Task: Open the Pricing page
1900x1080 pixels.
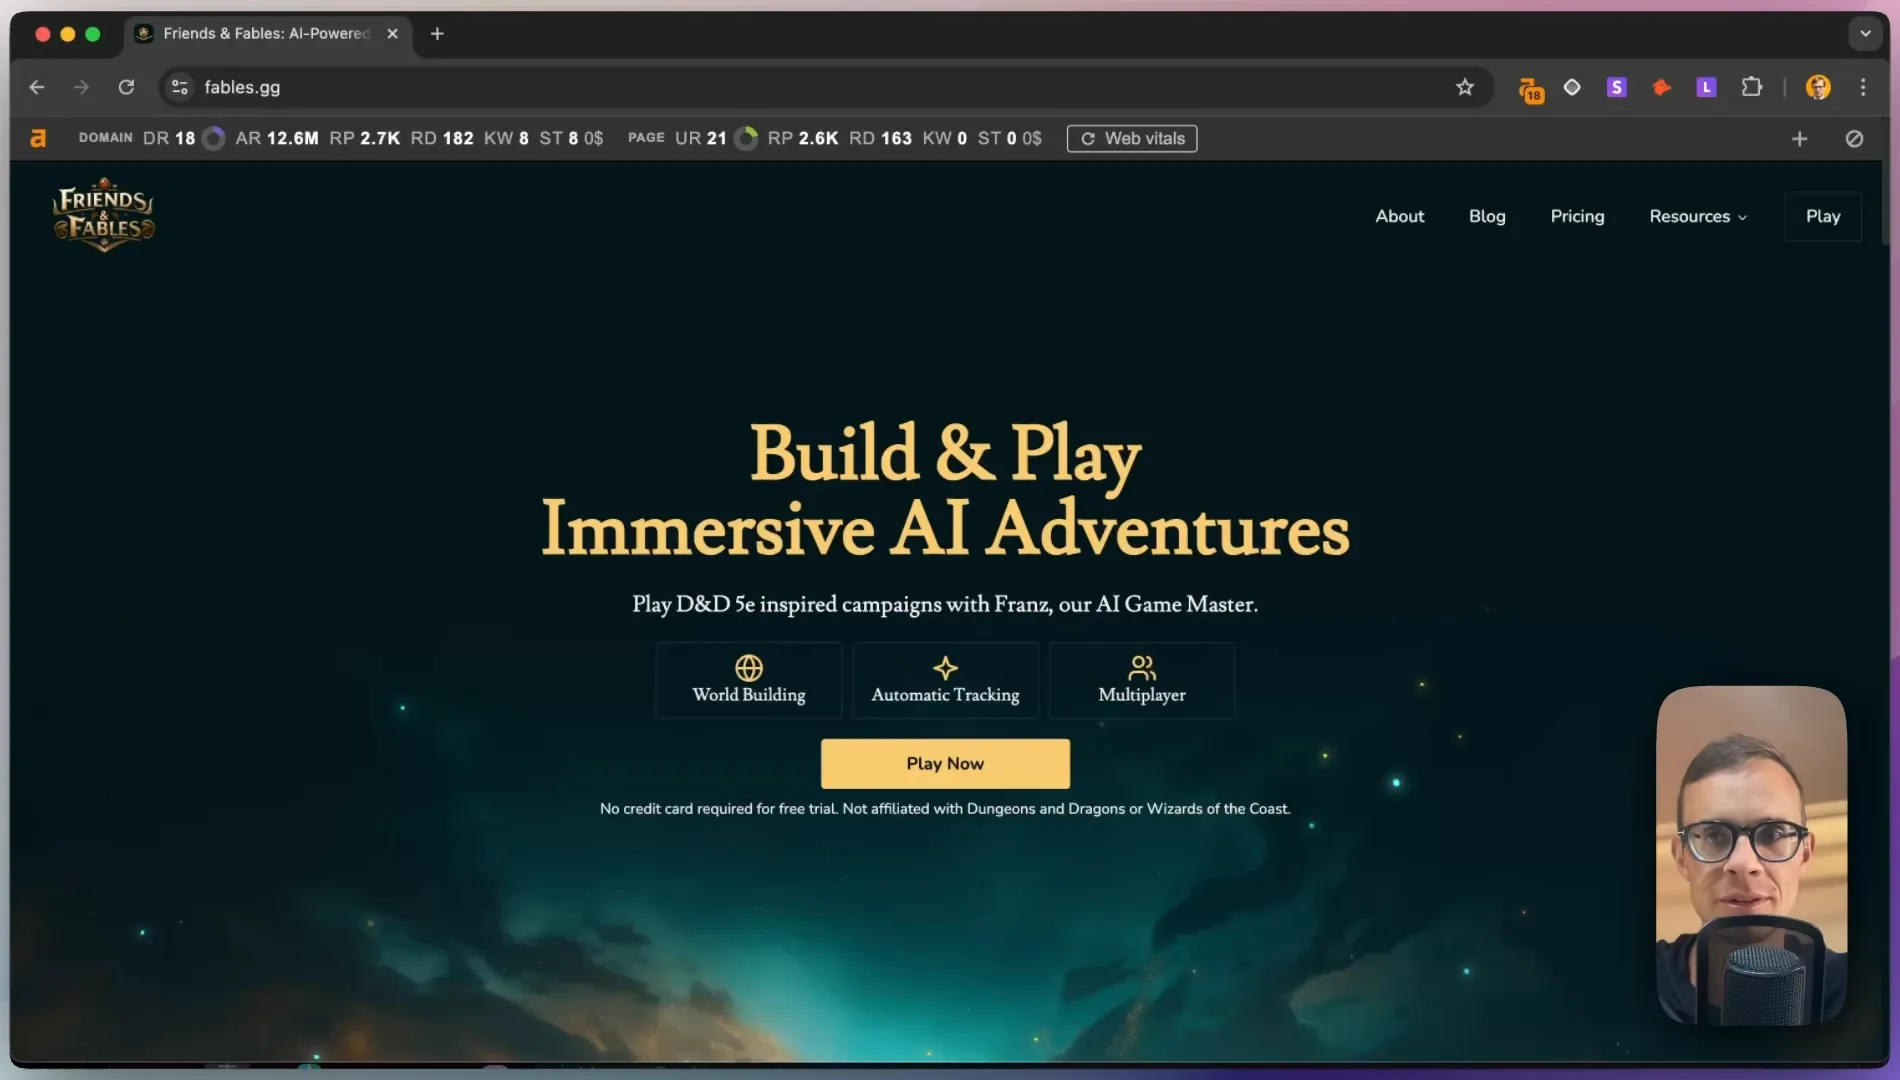Action: [1577, 216]
